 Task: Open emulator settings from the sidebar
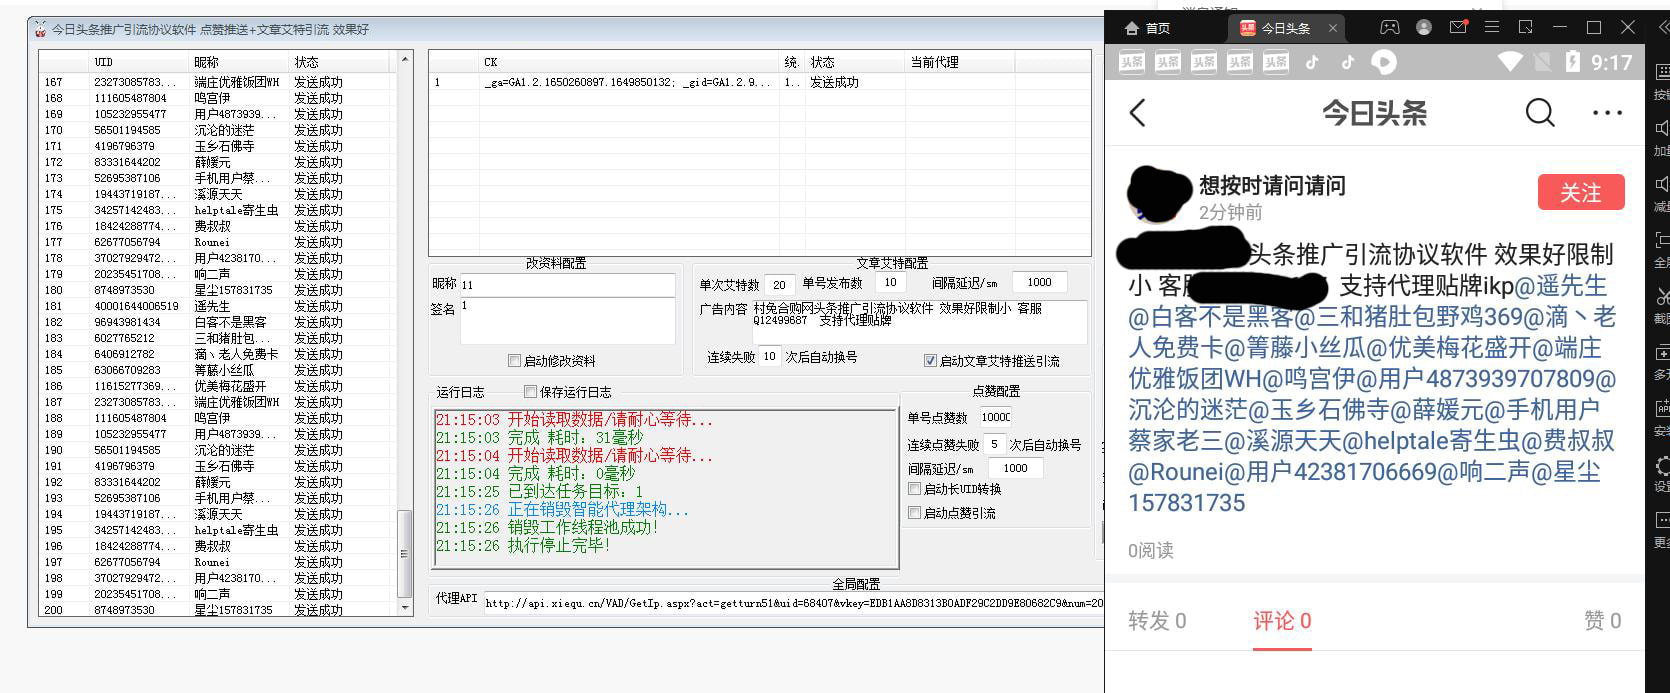point(1661,465)
